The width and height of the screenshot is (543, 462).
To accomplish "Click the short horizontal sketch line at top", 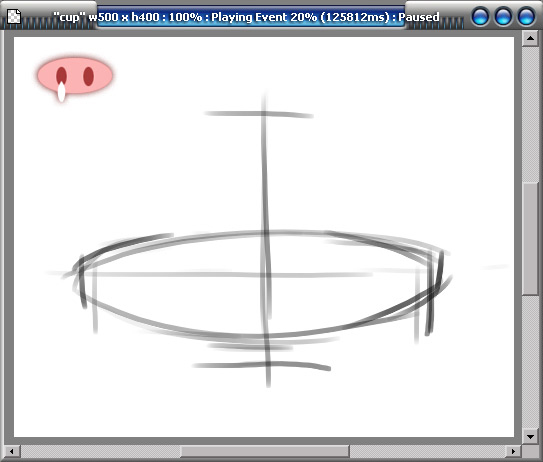I will pos(259,114).
